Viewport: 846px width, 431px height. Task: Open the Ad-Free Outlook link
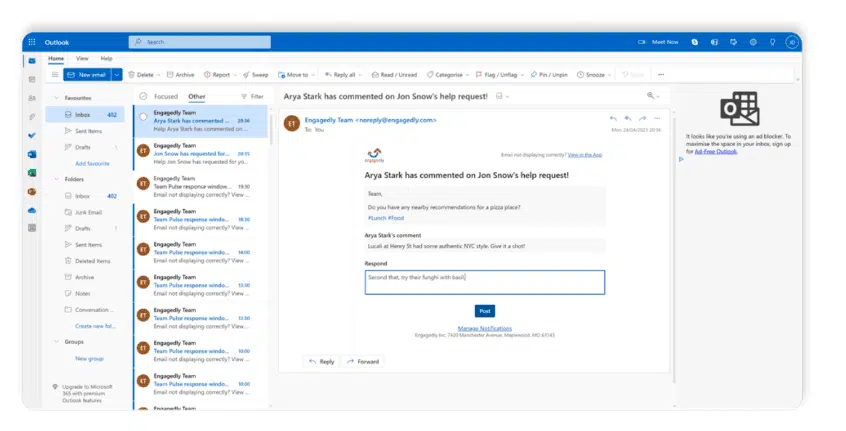coord(715,152)
